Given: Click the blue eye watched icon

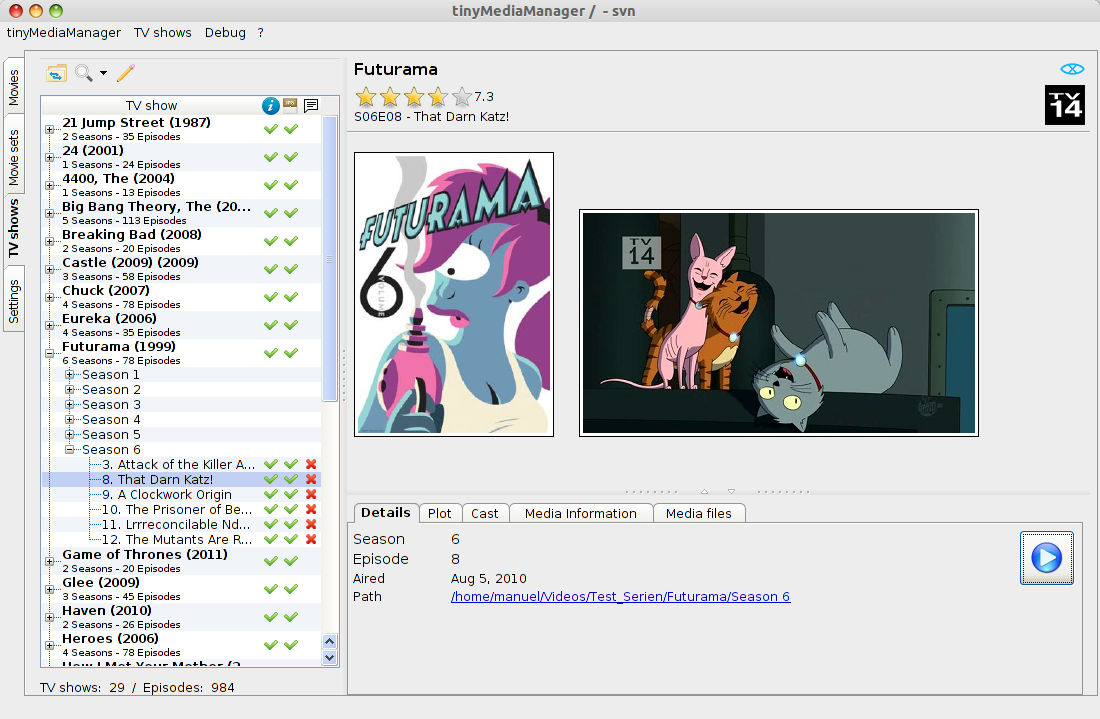Looking at the screenshot, I should 1072,69.
